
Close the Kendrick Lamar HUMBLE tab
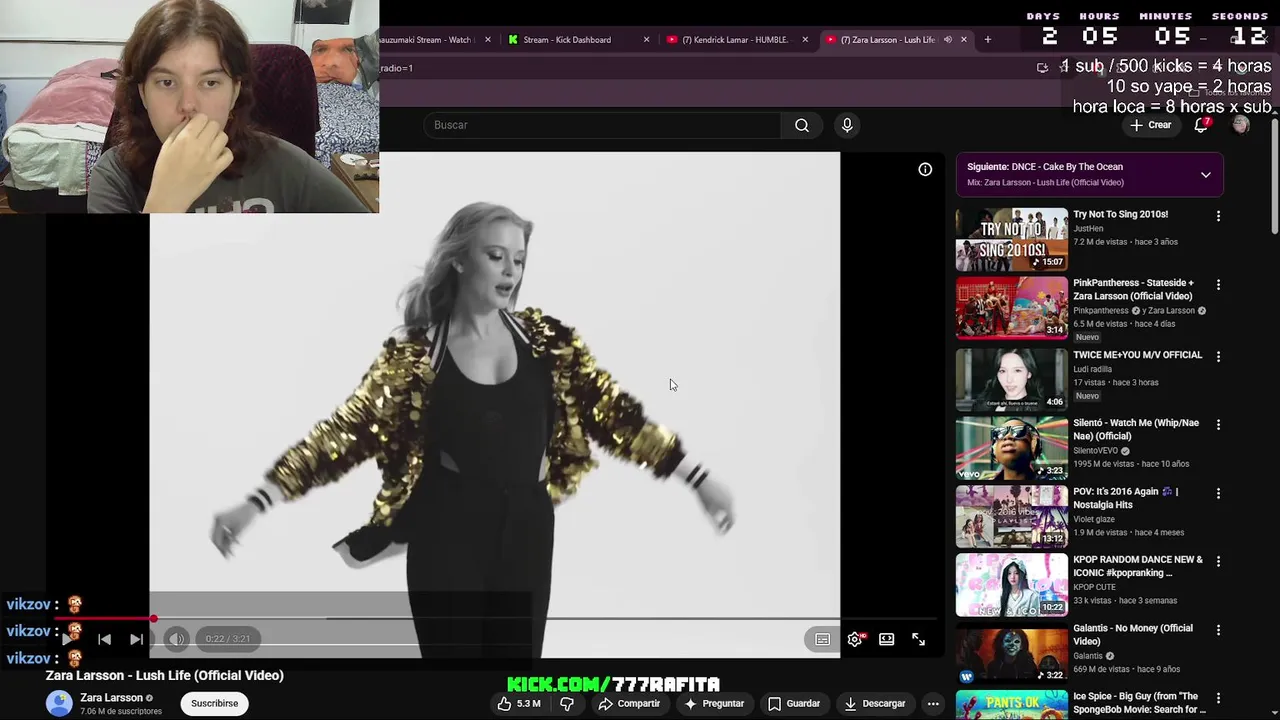click(x=805, y=40)
